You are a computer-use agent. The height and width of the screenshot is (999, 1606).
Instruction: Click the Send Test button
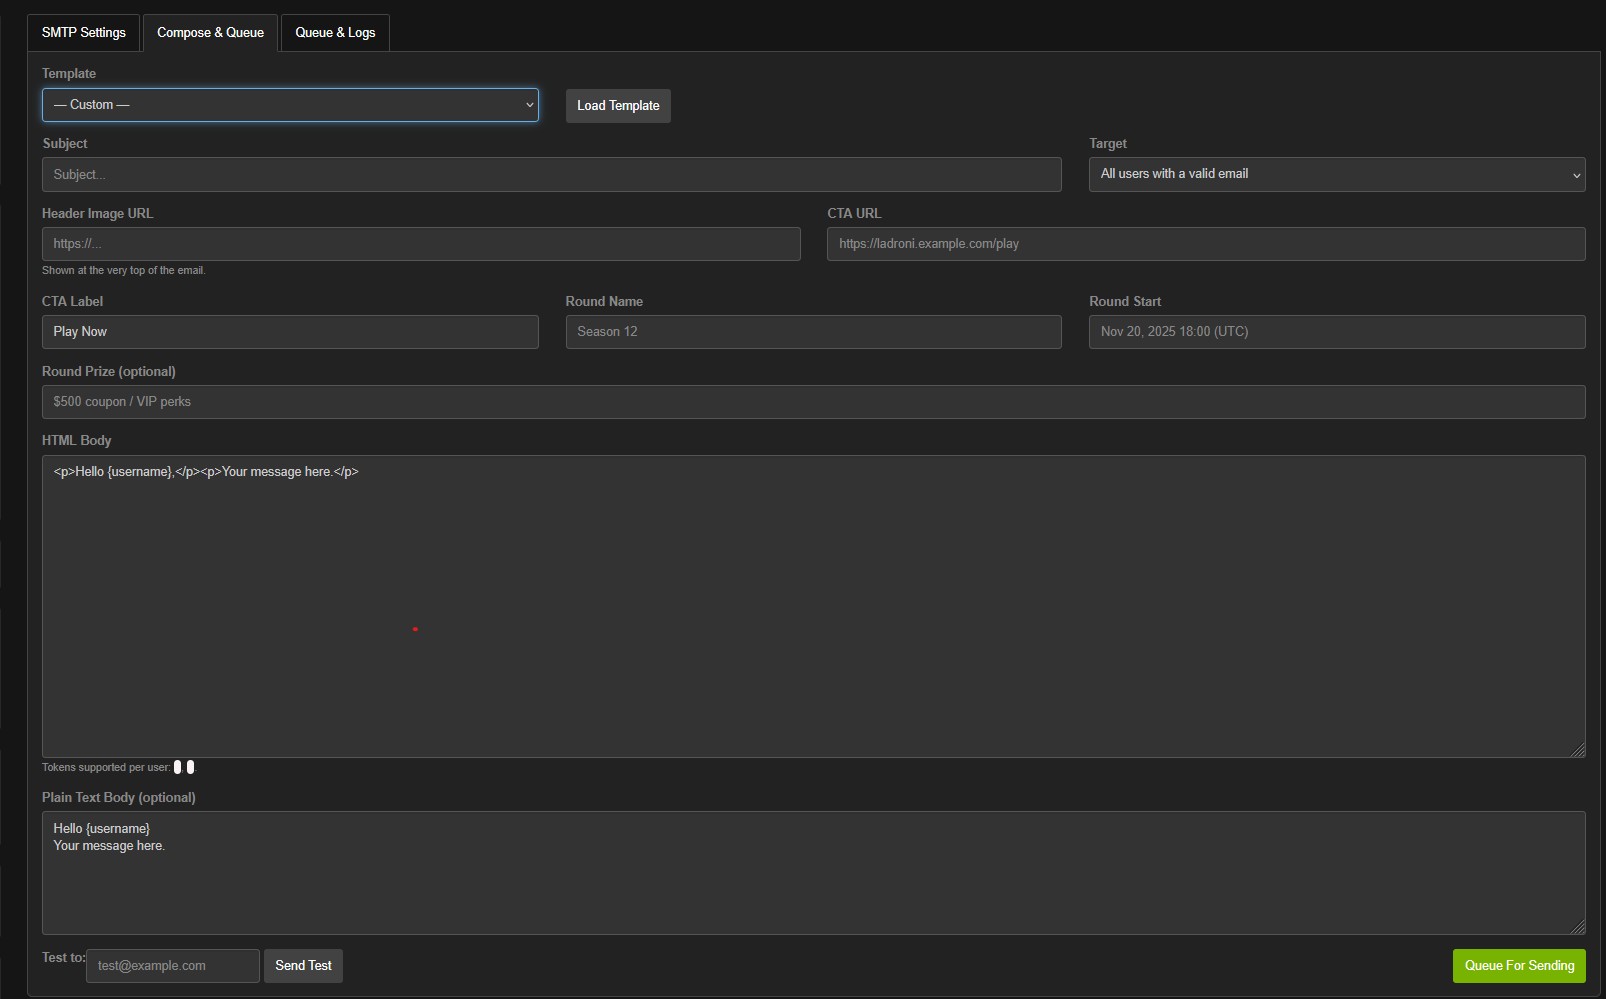point(303,966)
